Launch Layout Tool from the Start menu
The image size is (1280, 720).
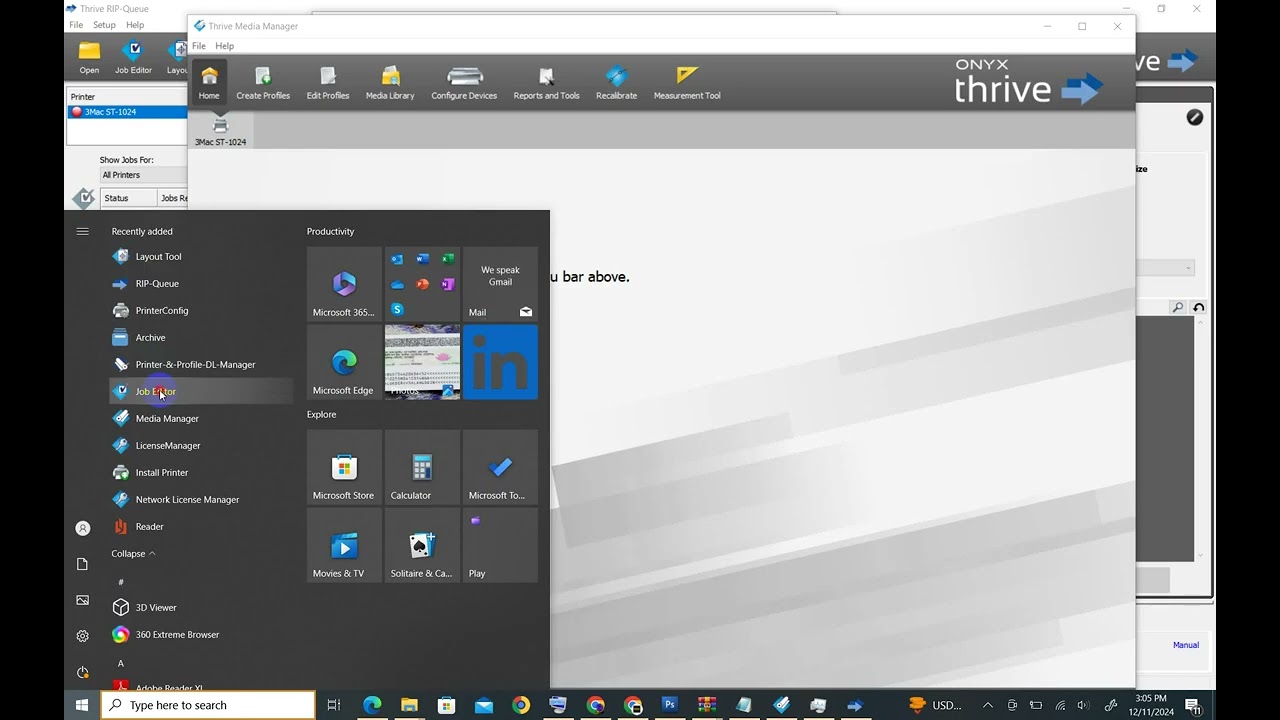[201, 257]
